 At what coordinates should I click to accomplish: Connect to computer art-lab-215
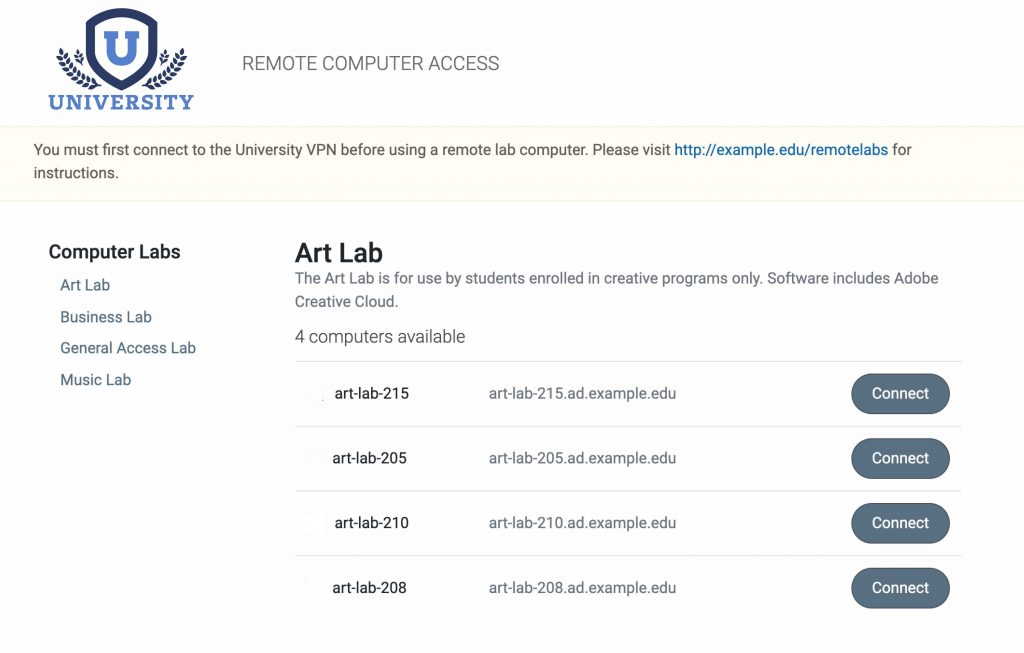899,393
